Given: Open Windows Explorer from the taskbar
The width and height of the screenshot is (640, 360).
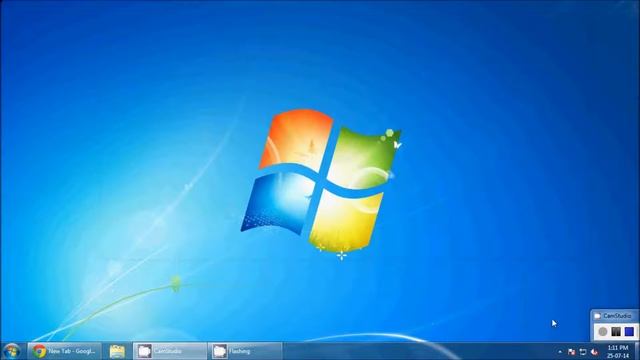Looking at the screenshot, I should tap(117, 351).
